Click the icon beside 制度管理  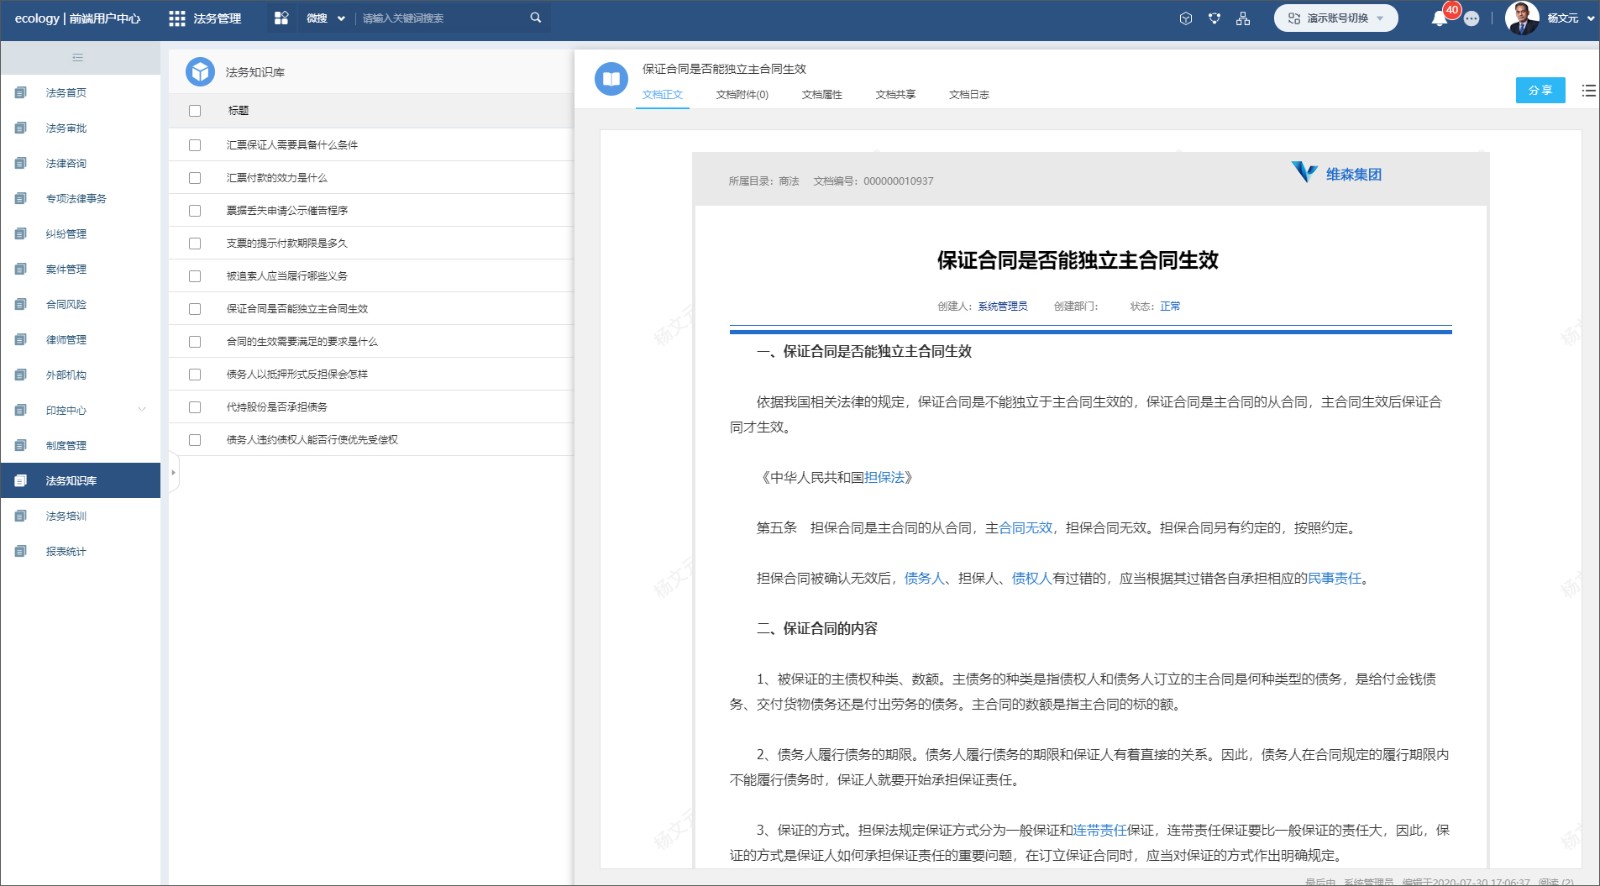pos(21,445)
